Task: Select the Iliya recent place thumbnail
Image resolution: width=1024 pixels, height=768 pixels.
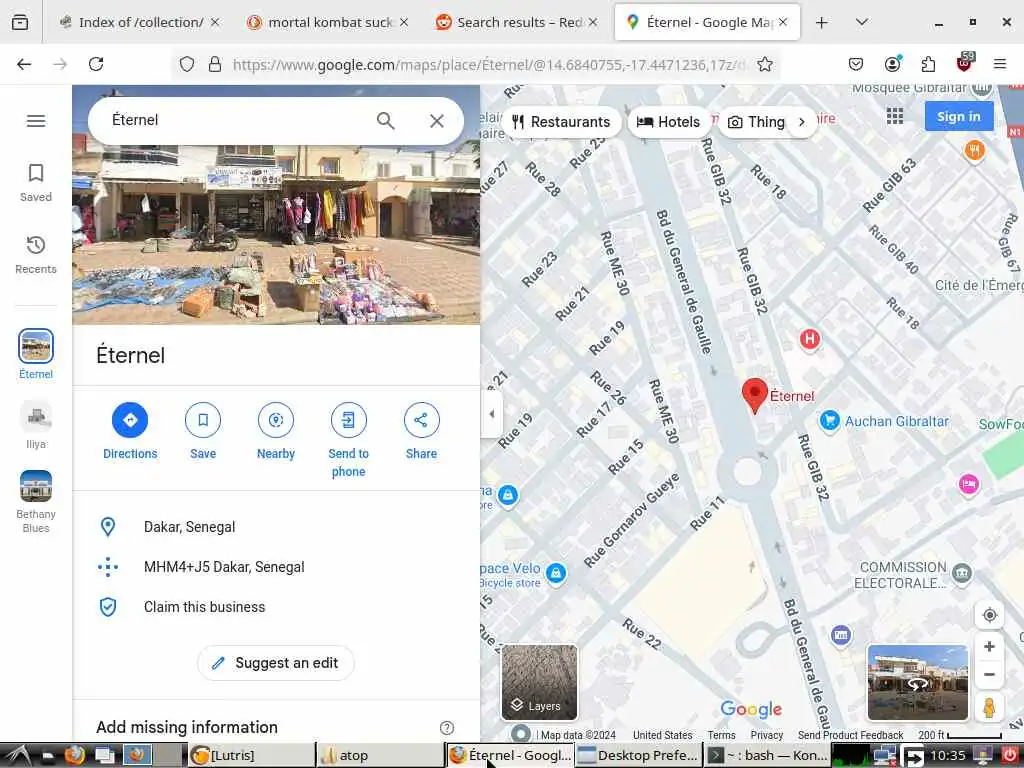Action: [x=36, y=416]
